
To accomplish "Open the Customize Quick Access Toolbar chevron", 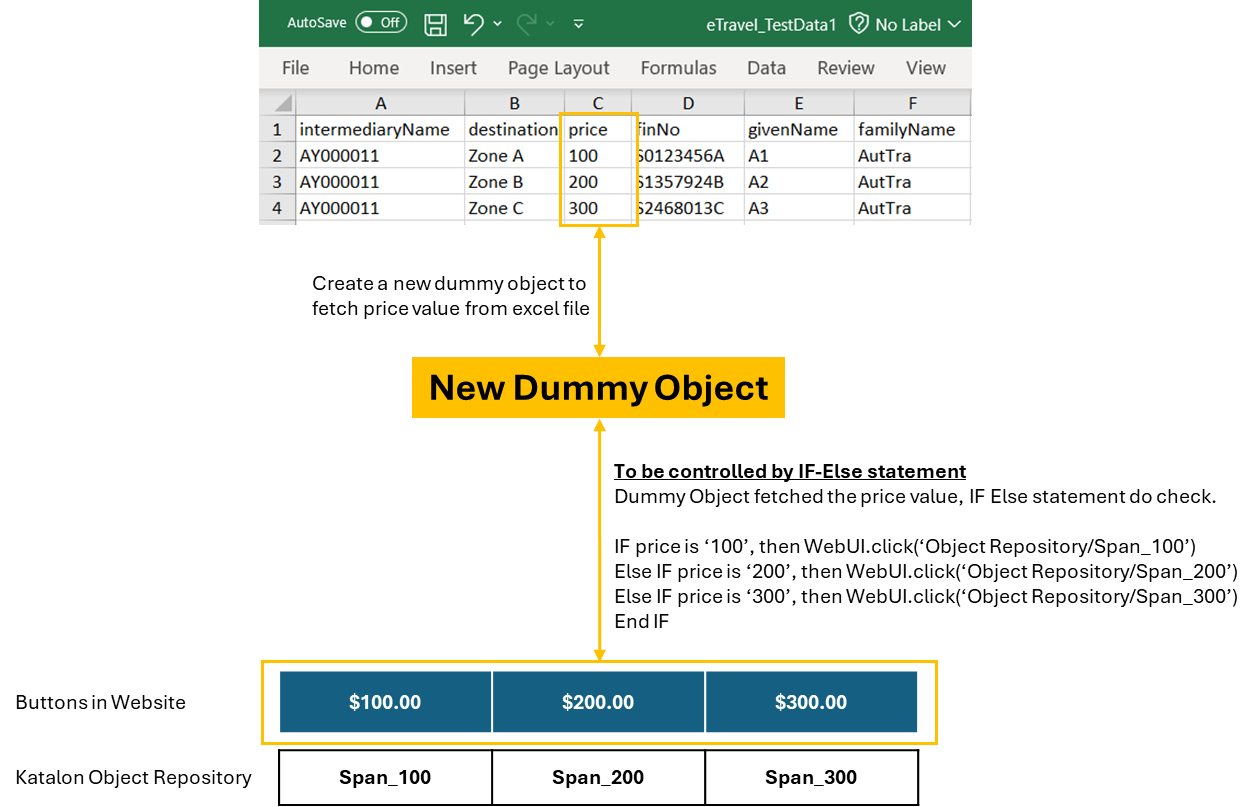I will 578,24.
